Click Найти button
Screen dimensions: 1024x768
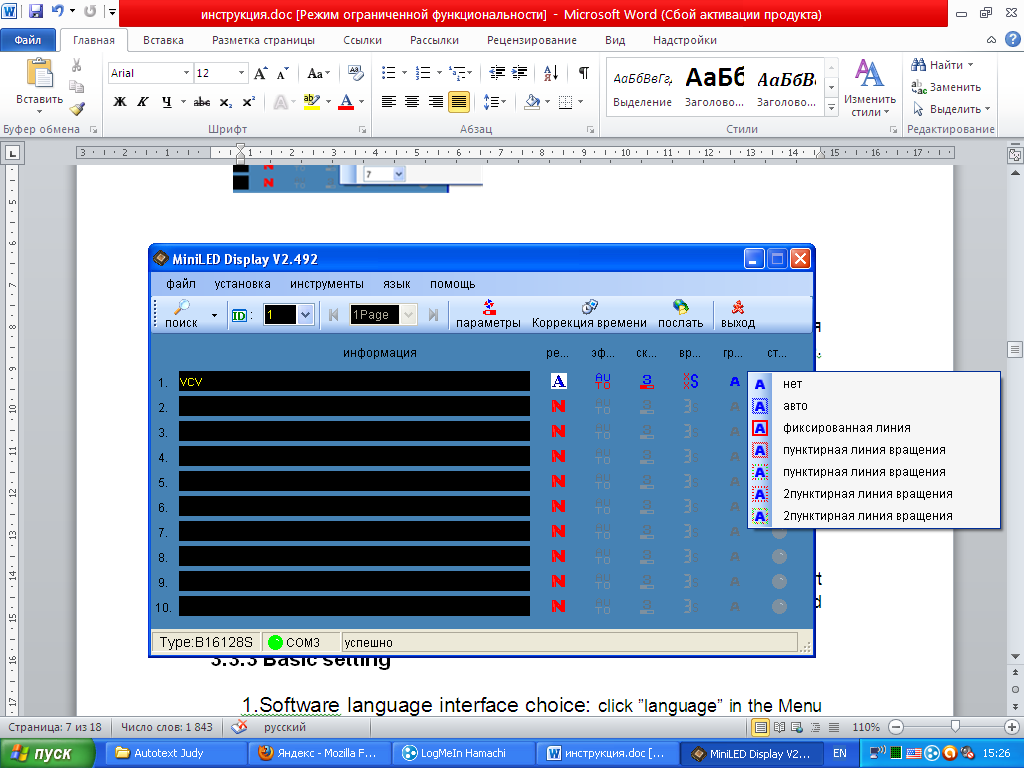pos(942,65)
